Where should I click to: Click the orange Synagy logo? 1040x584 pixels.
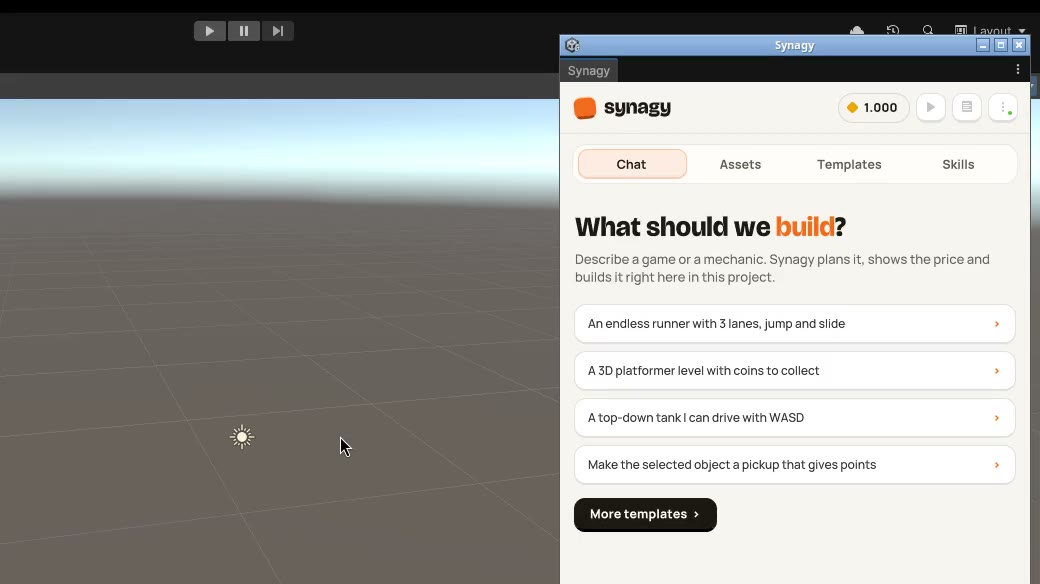click(585, 108)
